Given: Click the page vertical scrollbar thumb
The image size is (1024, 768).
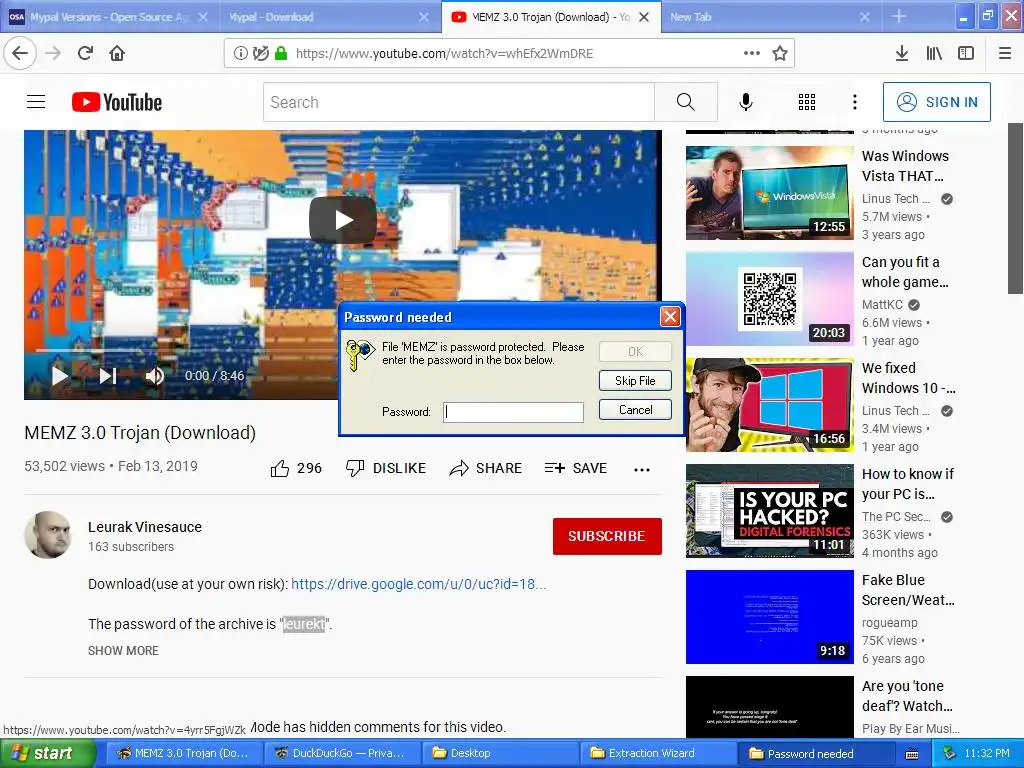Looking at the screenshot, I should coord(1016,209).
